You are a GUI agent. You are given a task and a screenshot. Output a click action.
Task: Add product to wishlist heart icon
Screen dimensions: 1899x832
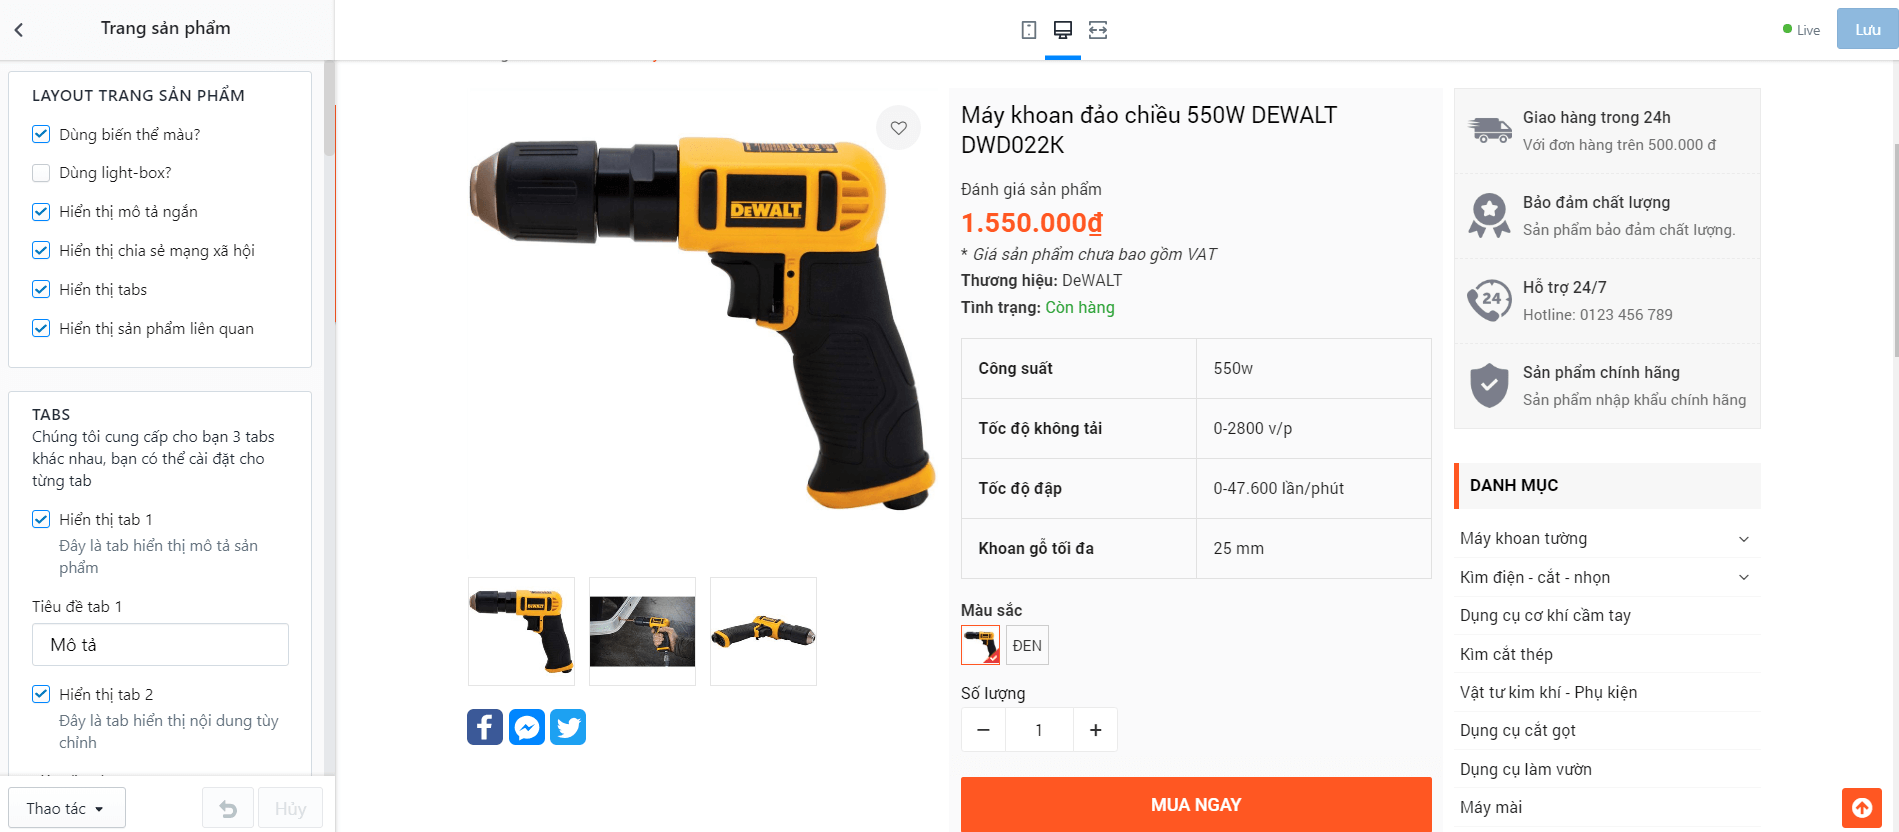pos(899,128)
